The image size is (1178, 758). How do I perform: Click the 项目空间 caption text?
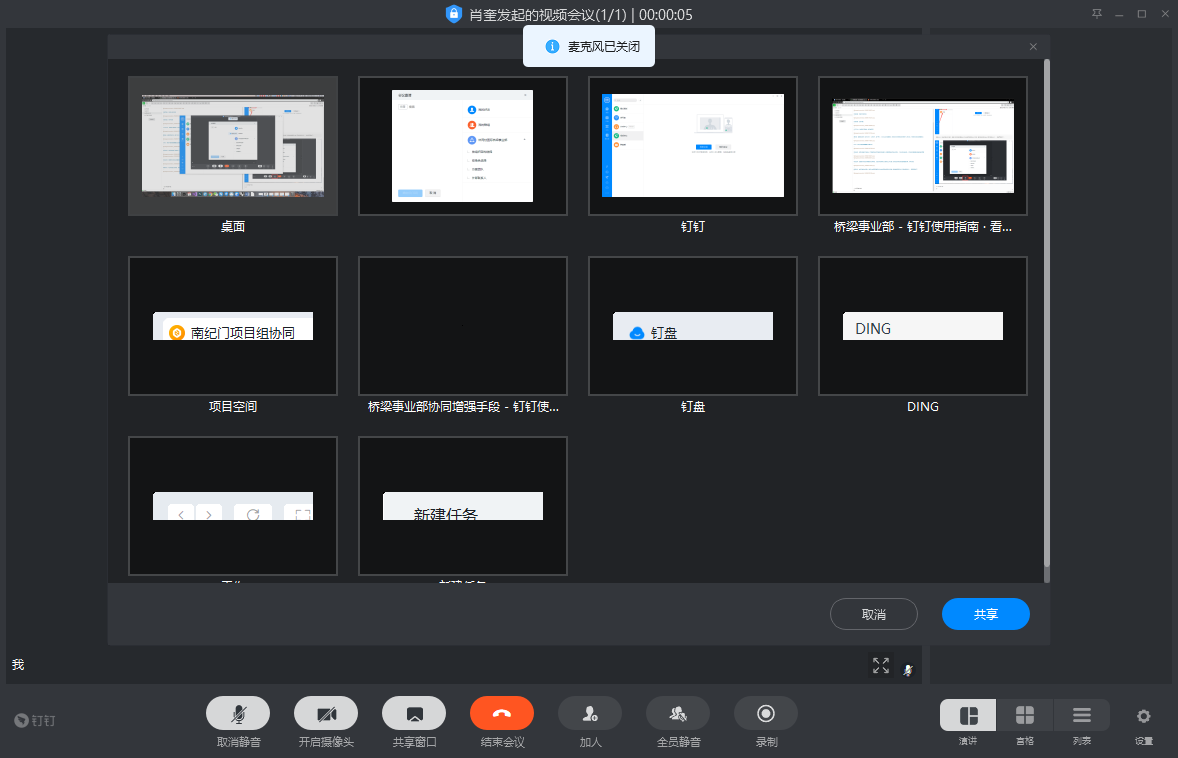(233, 406)
